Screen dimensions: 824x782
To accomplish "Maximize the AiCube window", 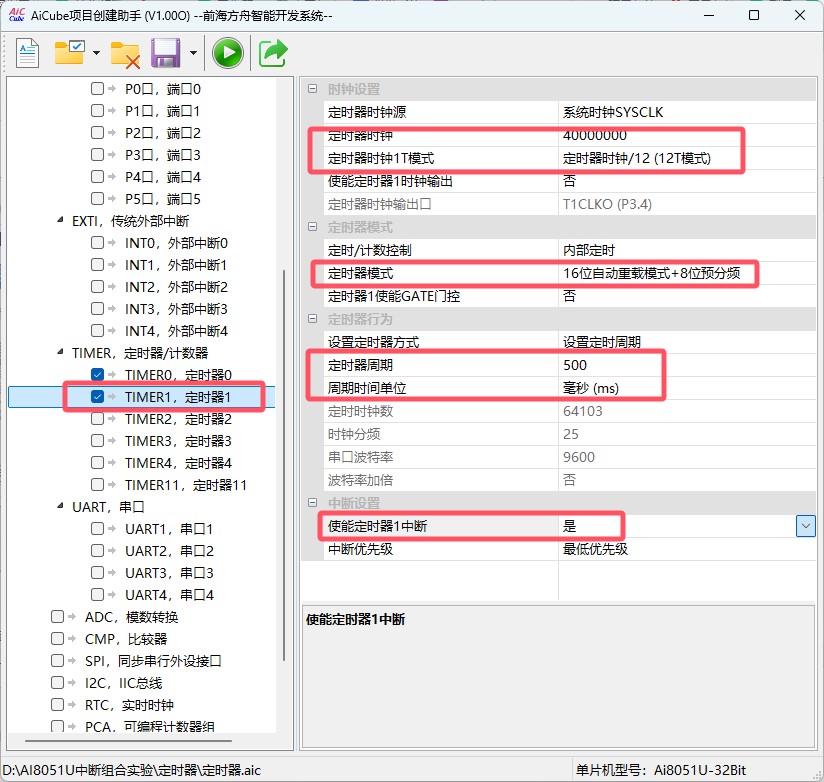I will pos(754,15).
